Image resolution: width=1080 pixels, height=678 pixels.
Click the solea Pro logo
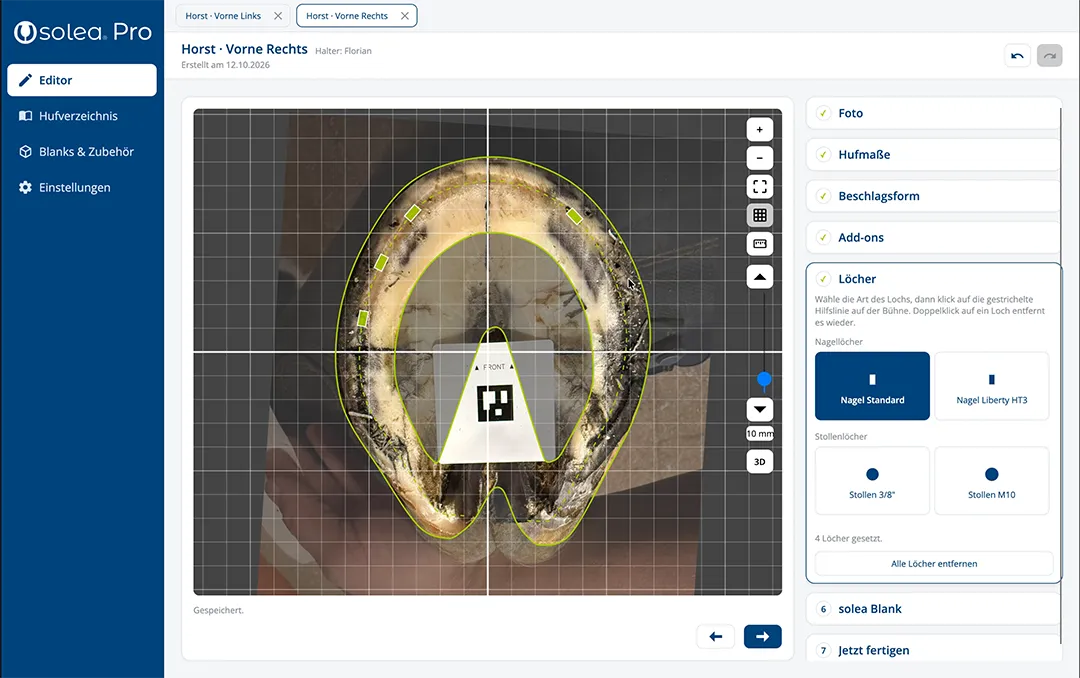[83, 32]
